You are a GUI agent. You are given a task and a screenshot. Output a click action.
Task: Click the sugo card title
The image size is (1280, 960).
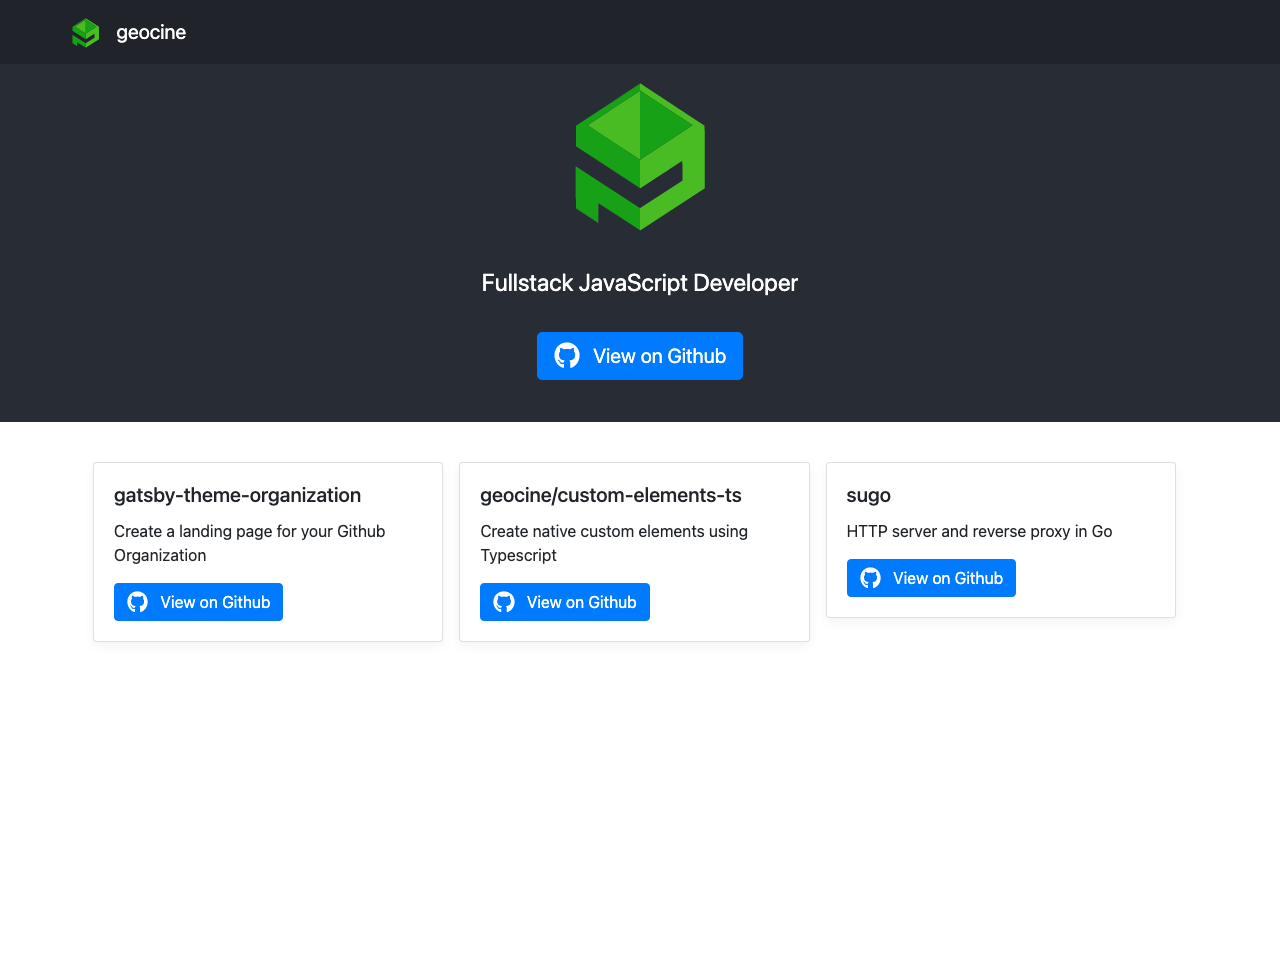click(868, 495)
